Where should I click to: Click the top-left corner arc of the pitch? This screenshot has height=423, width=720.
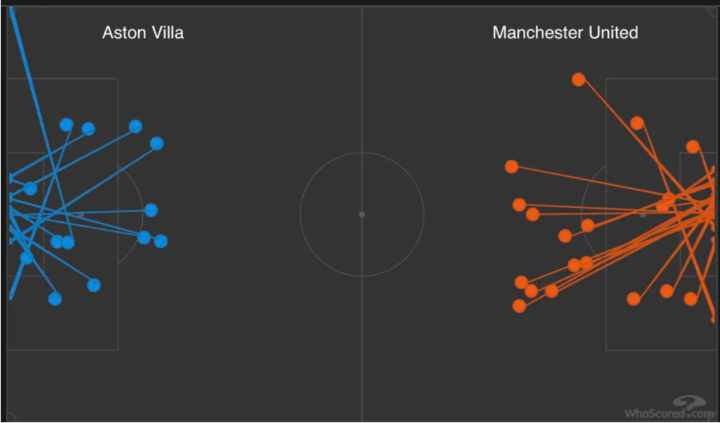click(10, 14)
